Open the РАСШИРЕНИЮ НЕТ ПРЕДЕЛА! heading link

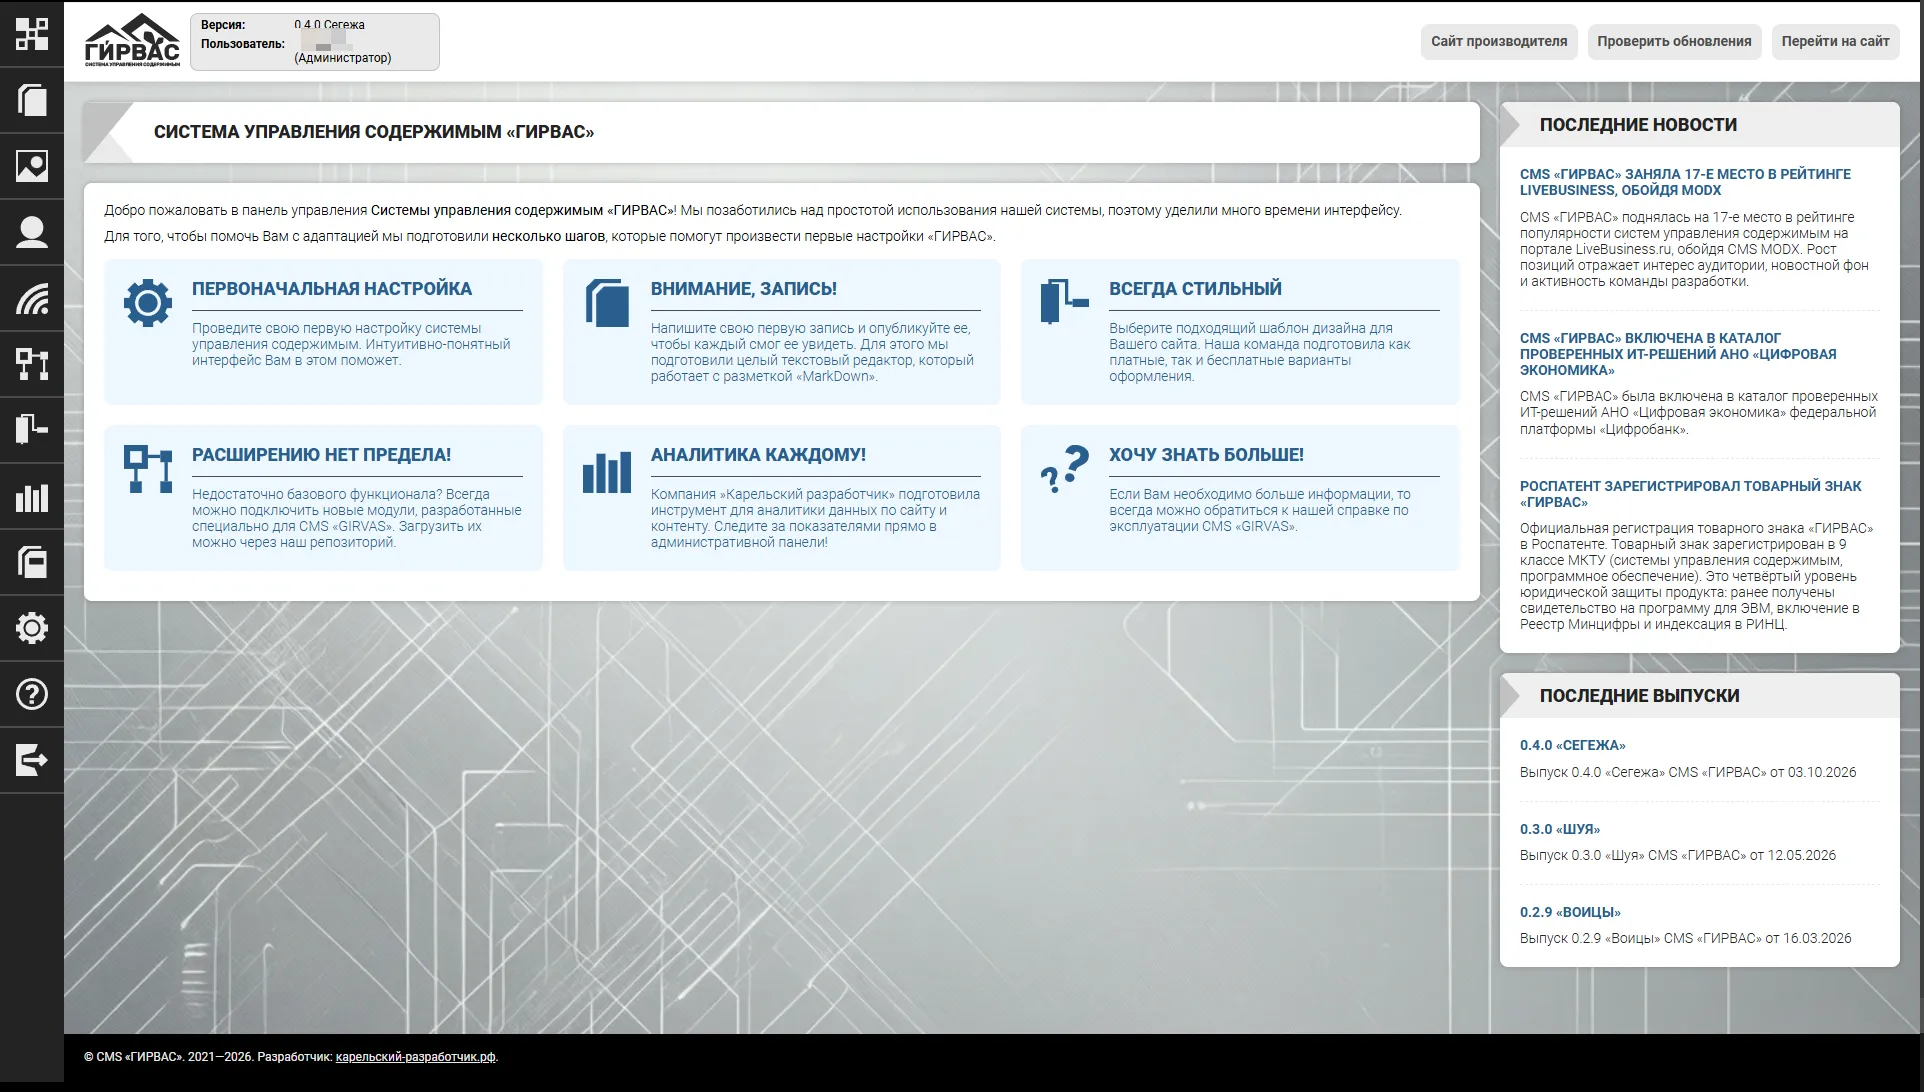[321, 455]
